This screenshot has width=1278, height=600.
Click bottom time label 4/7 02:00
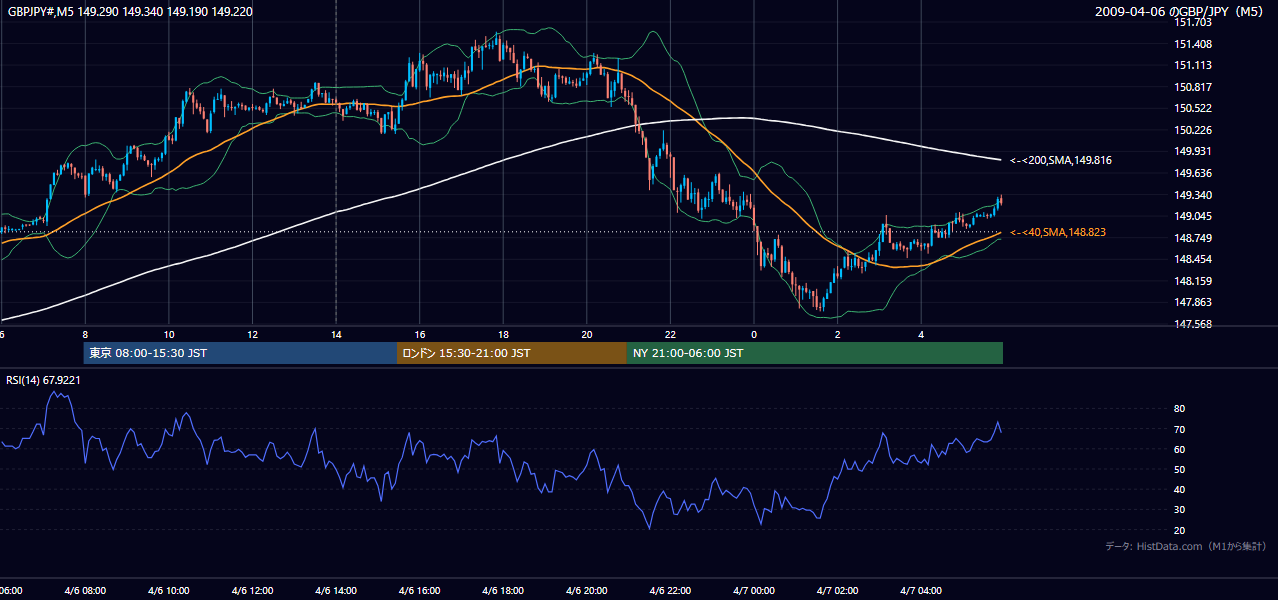click(838, 590)
